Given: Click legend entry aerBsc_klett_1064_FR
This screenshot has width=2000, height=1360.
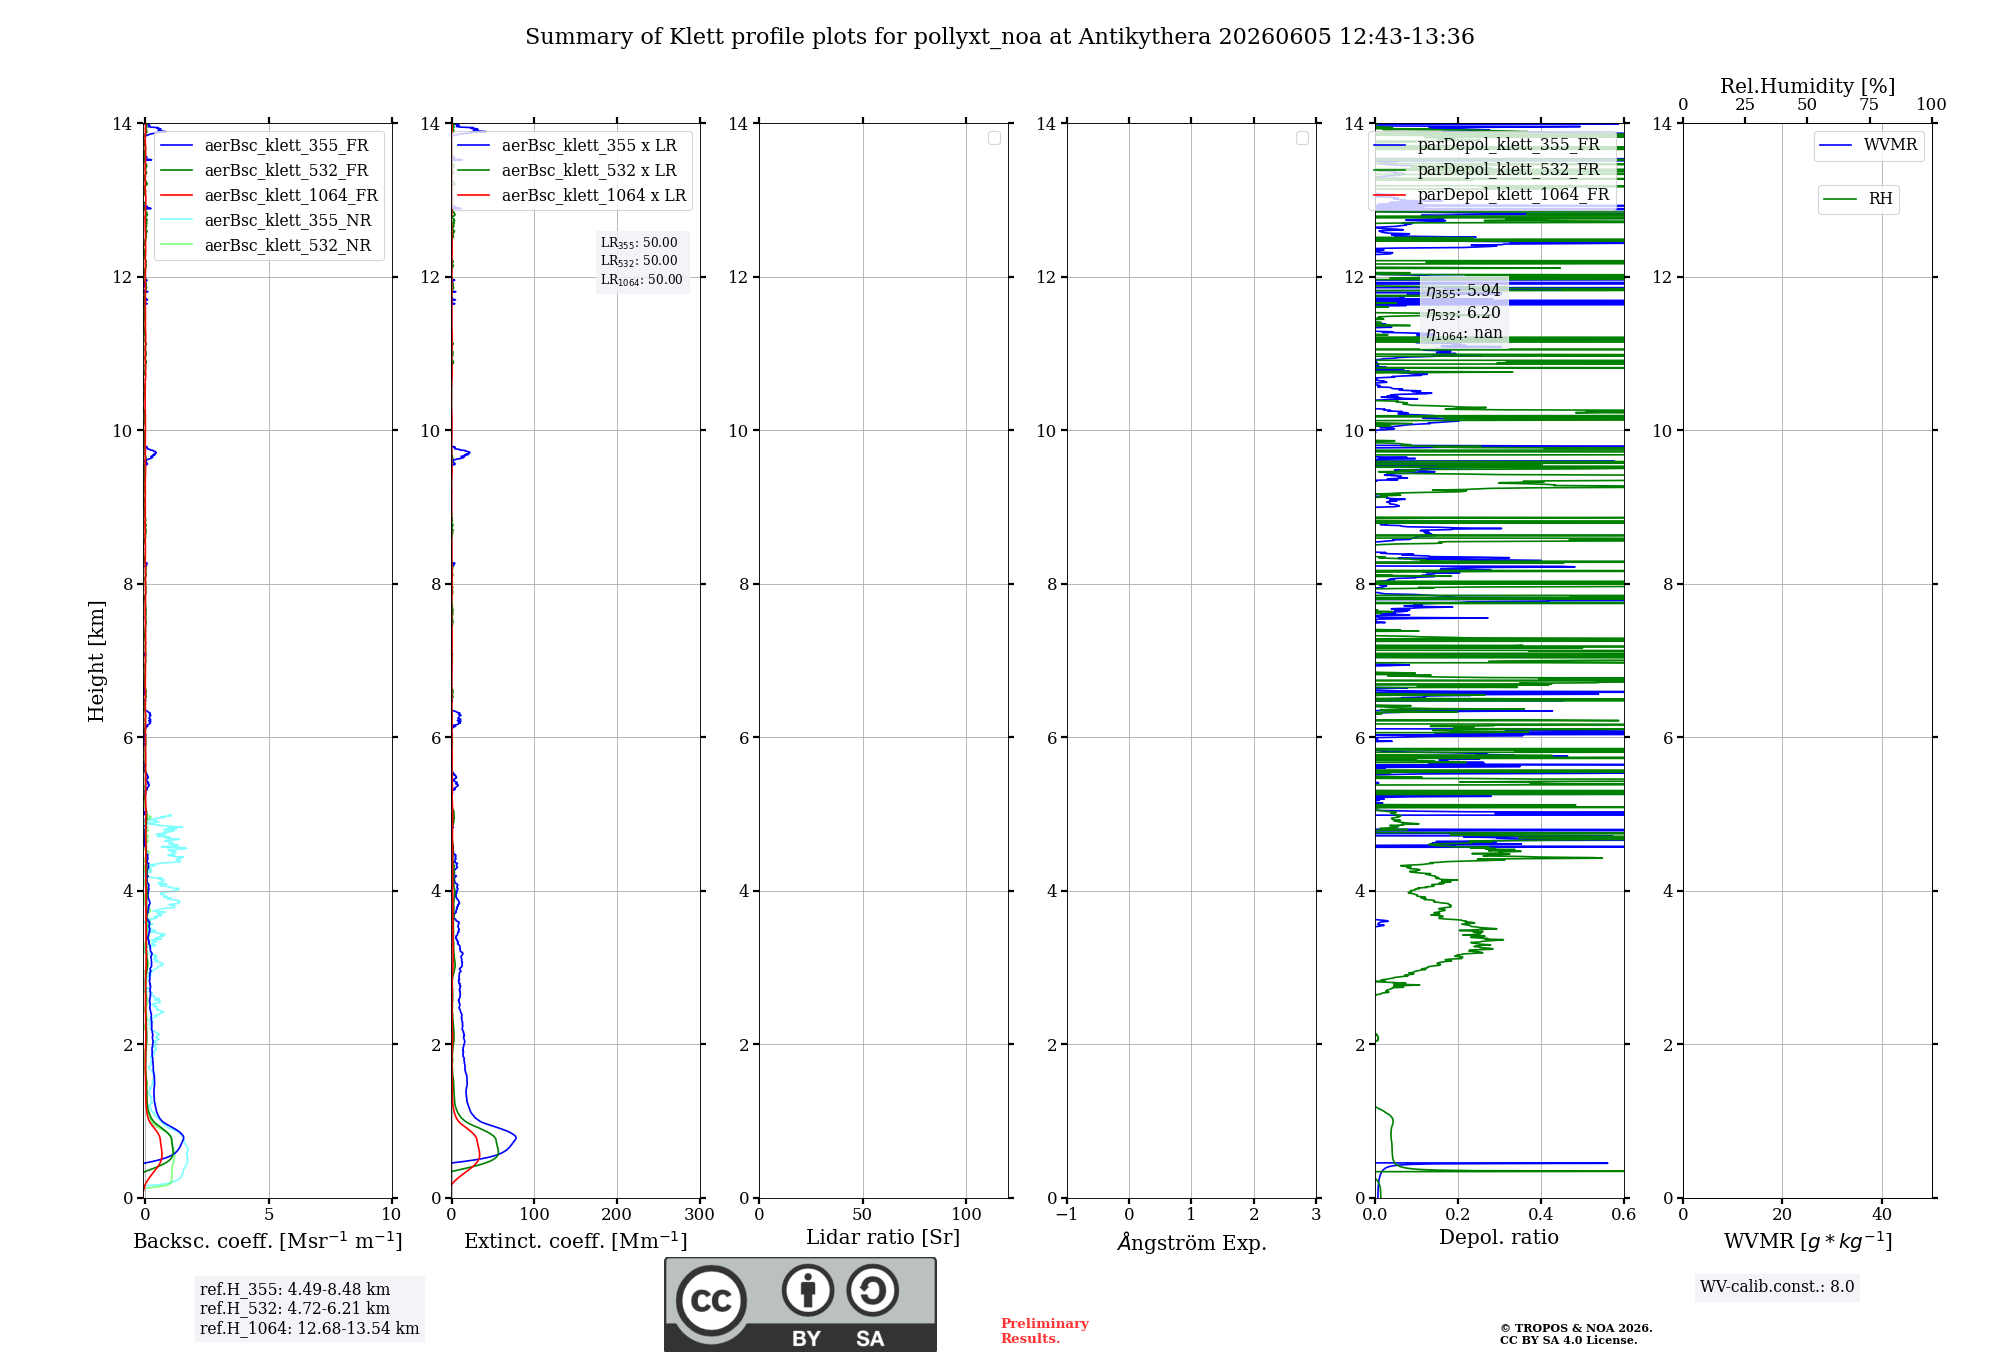Looking at the screenshot, I should (268, 196).
